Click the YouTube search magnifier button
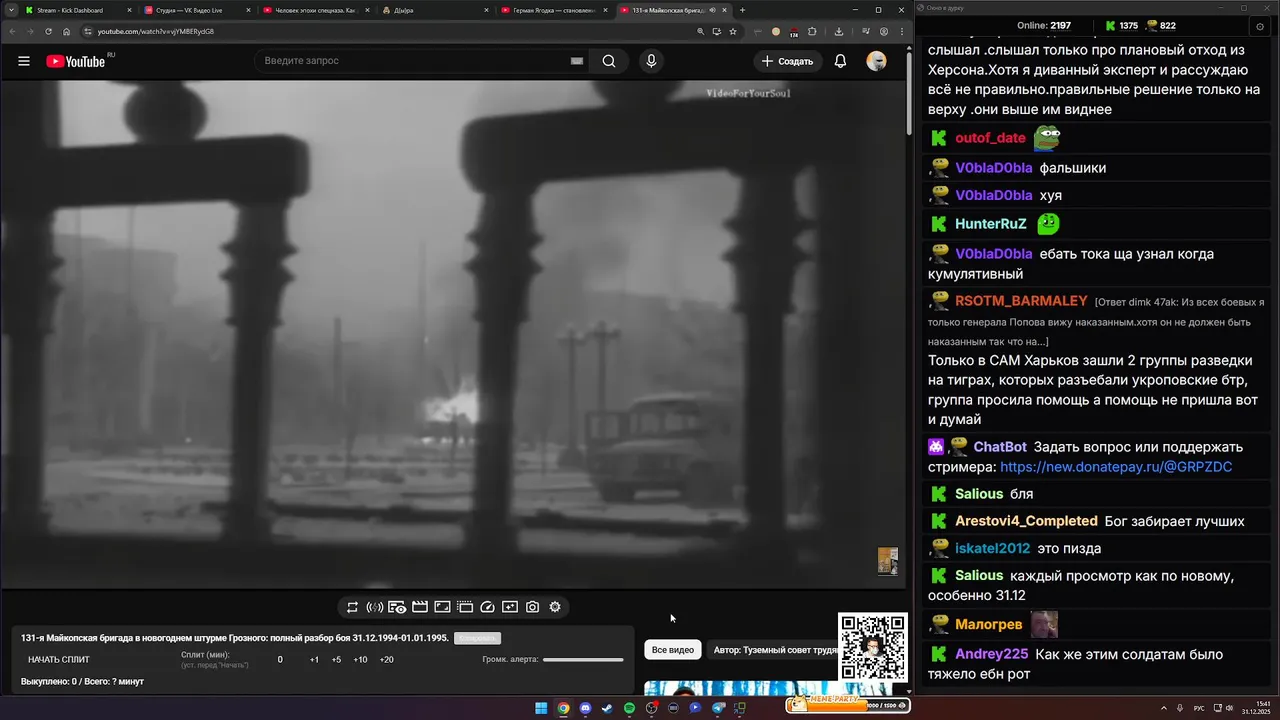1280x720 pixels. [x=609, y=61]
